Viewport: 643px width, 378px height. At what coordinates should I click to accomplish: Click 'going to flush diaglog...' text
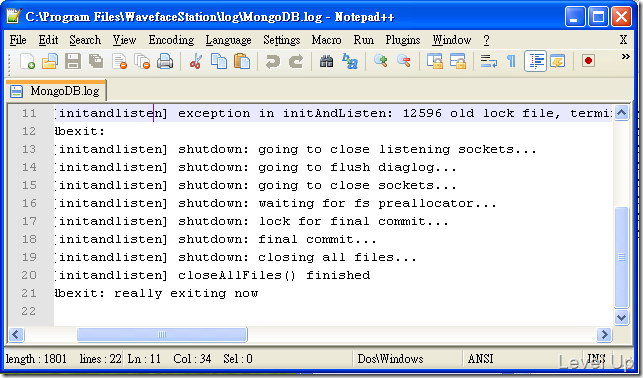(357, 167)
